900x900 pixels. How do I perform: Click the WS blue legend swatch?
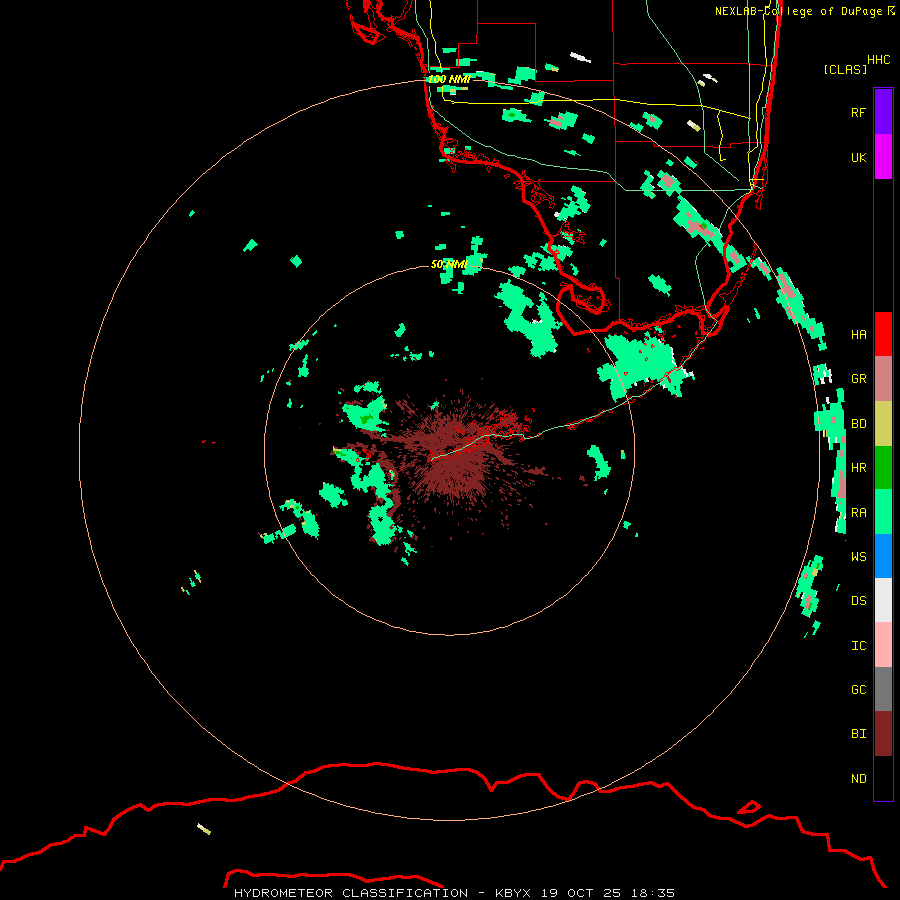point(883,556)
